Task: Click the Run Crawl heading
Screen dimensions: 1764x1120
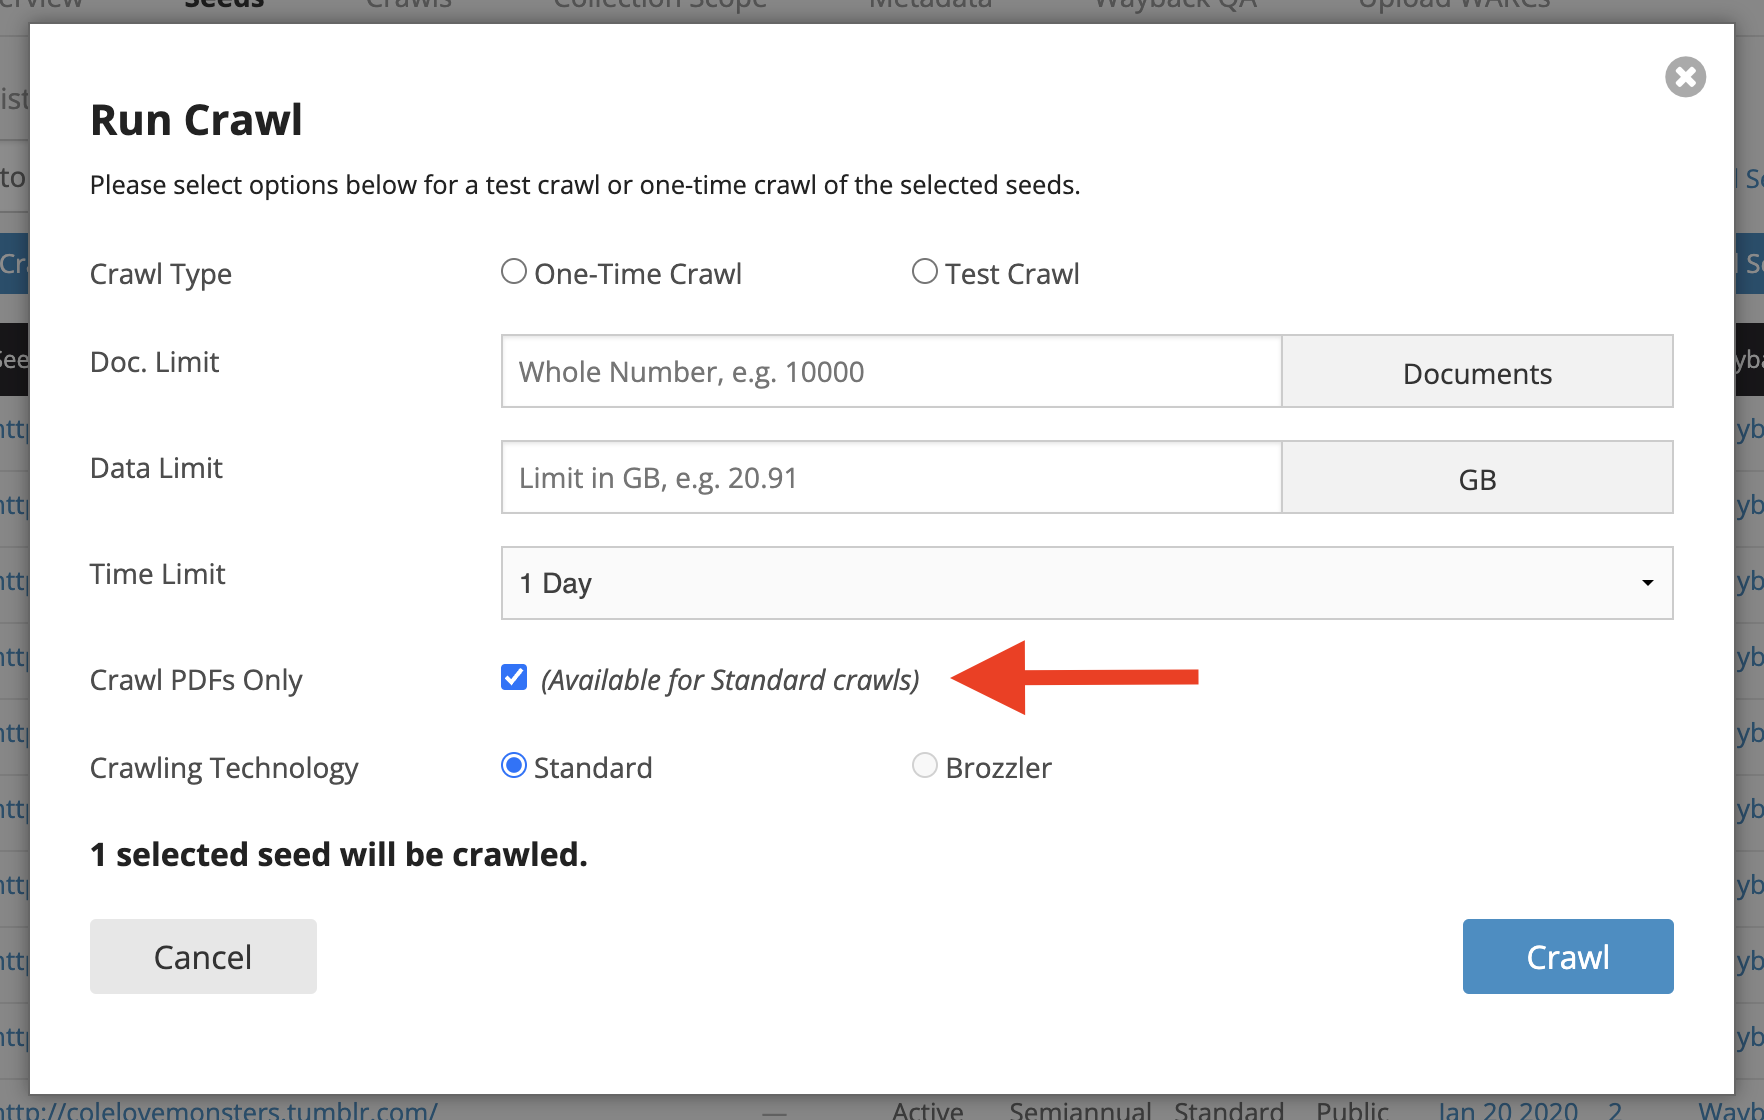Action: pyautogui.click(x=196, y=120)
